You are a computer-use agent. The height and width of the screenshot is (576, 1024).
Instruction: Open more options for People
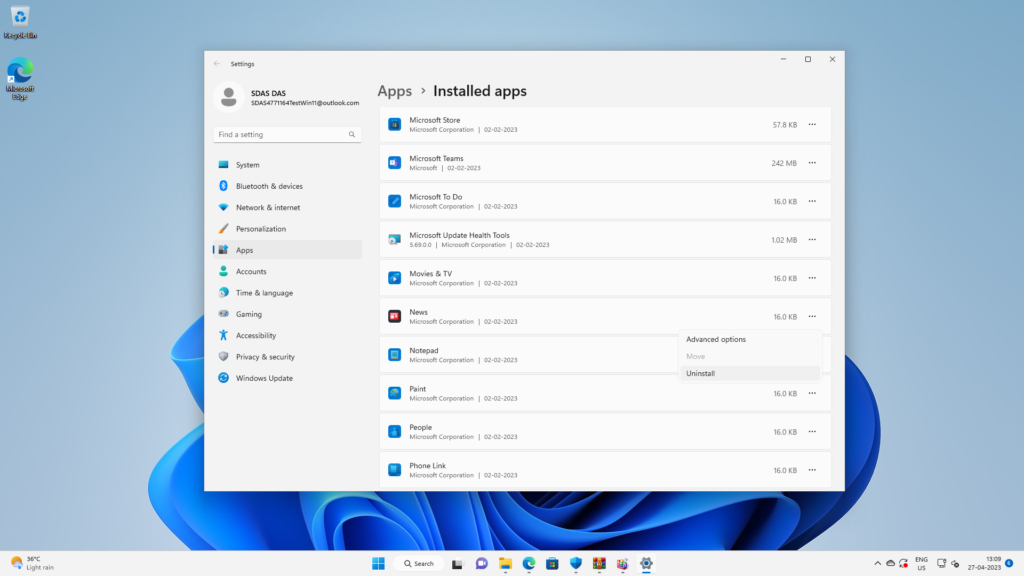tap(812, 432)
